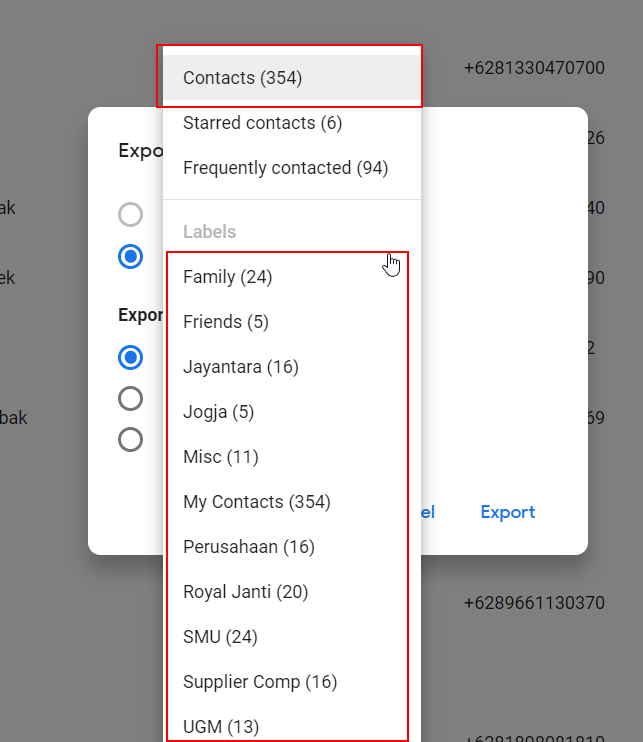Select My Contacts (354) label

(x=257, y=502)
